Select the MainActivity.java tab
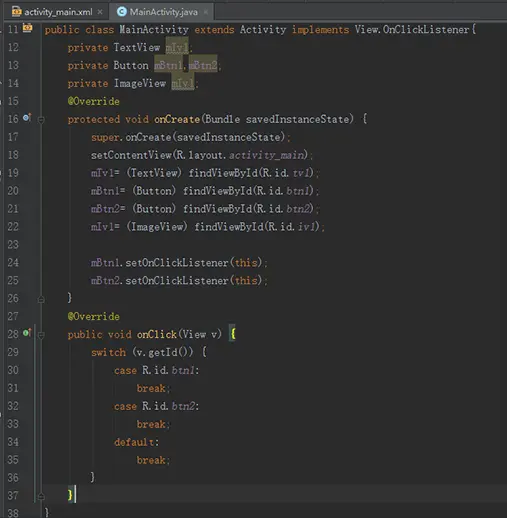The width and height of the screenshot is (507, 518). pyautogui.click(x=161, y=12)
